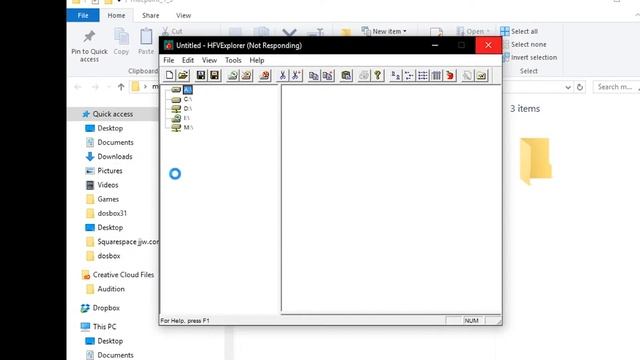Open HFVExplorer's Edit menu

click(188, 60)
